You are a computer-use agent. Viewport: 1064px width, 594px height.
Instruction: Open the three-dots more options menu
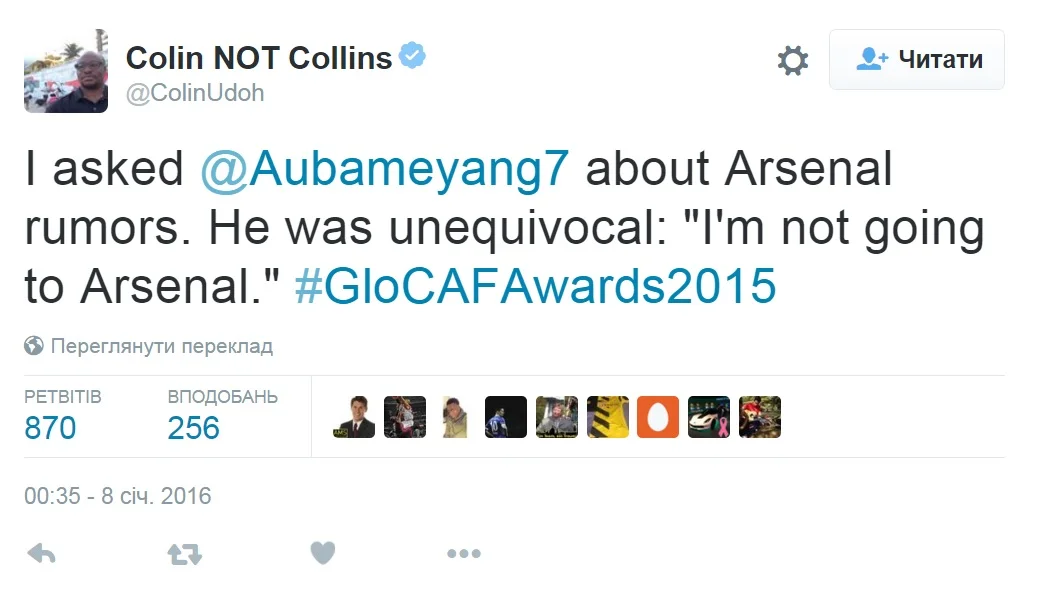[x=464, y=553]
